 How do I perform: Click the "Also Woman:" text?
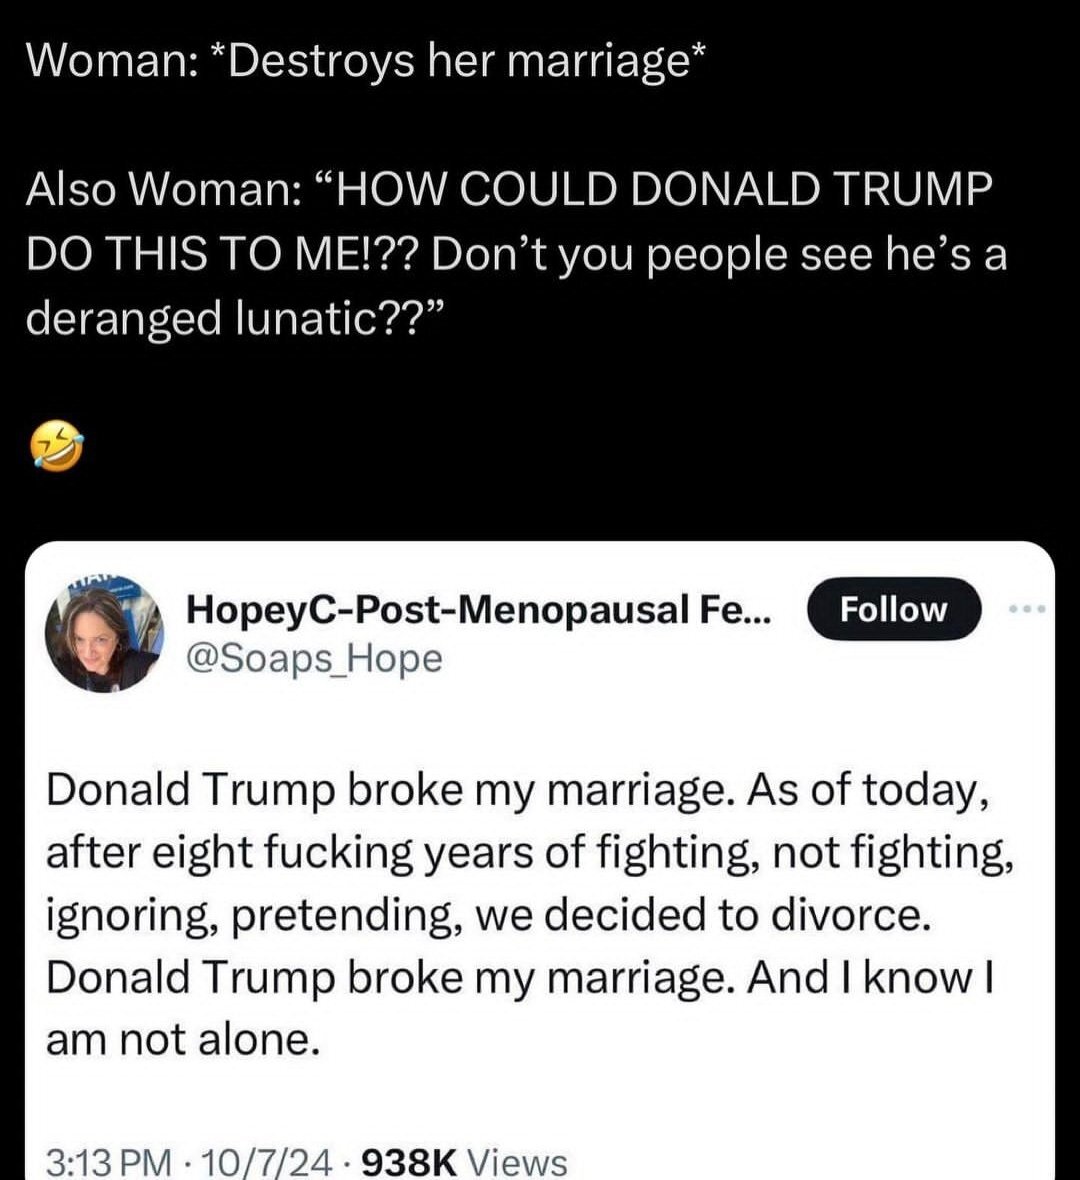pos(157,190)
